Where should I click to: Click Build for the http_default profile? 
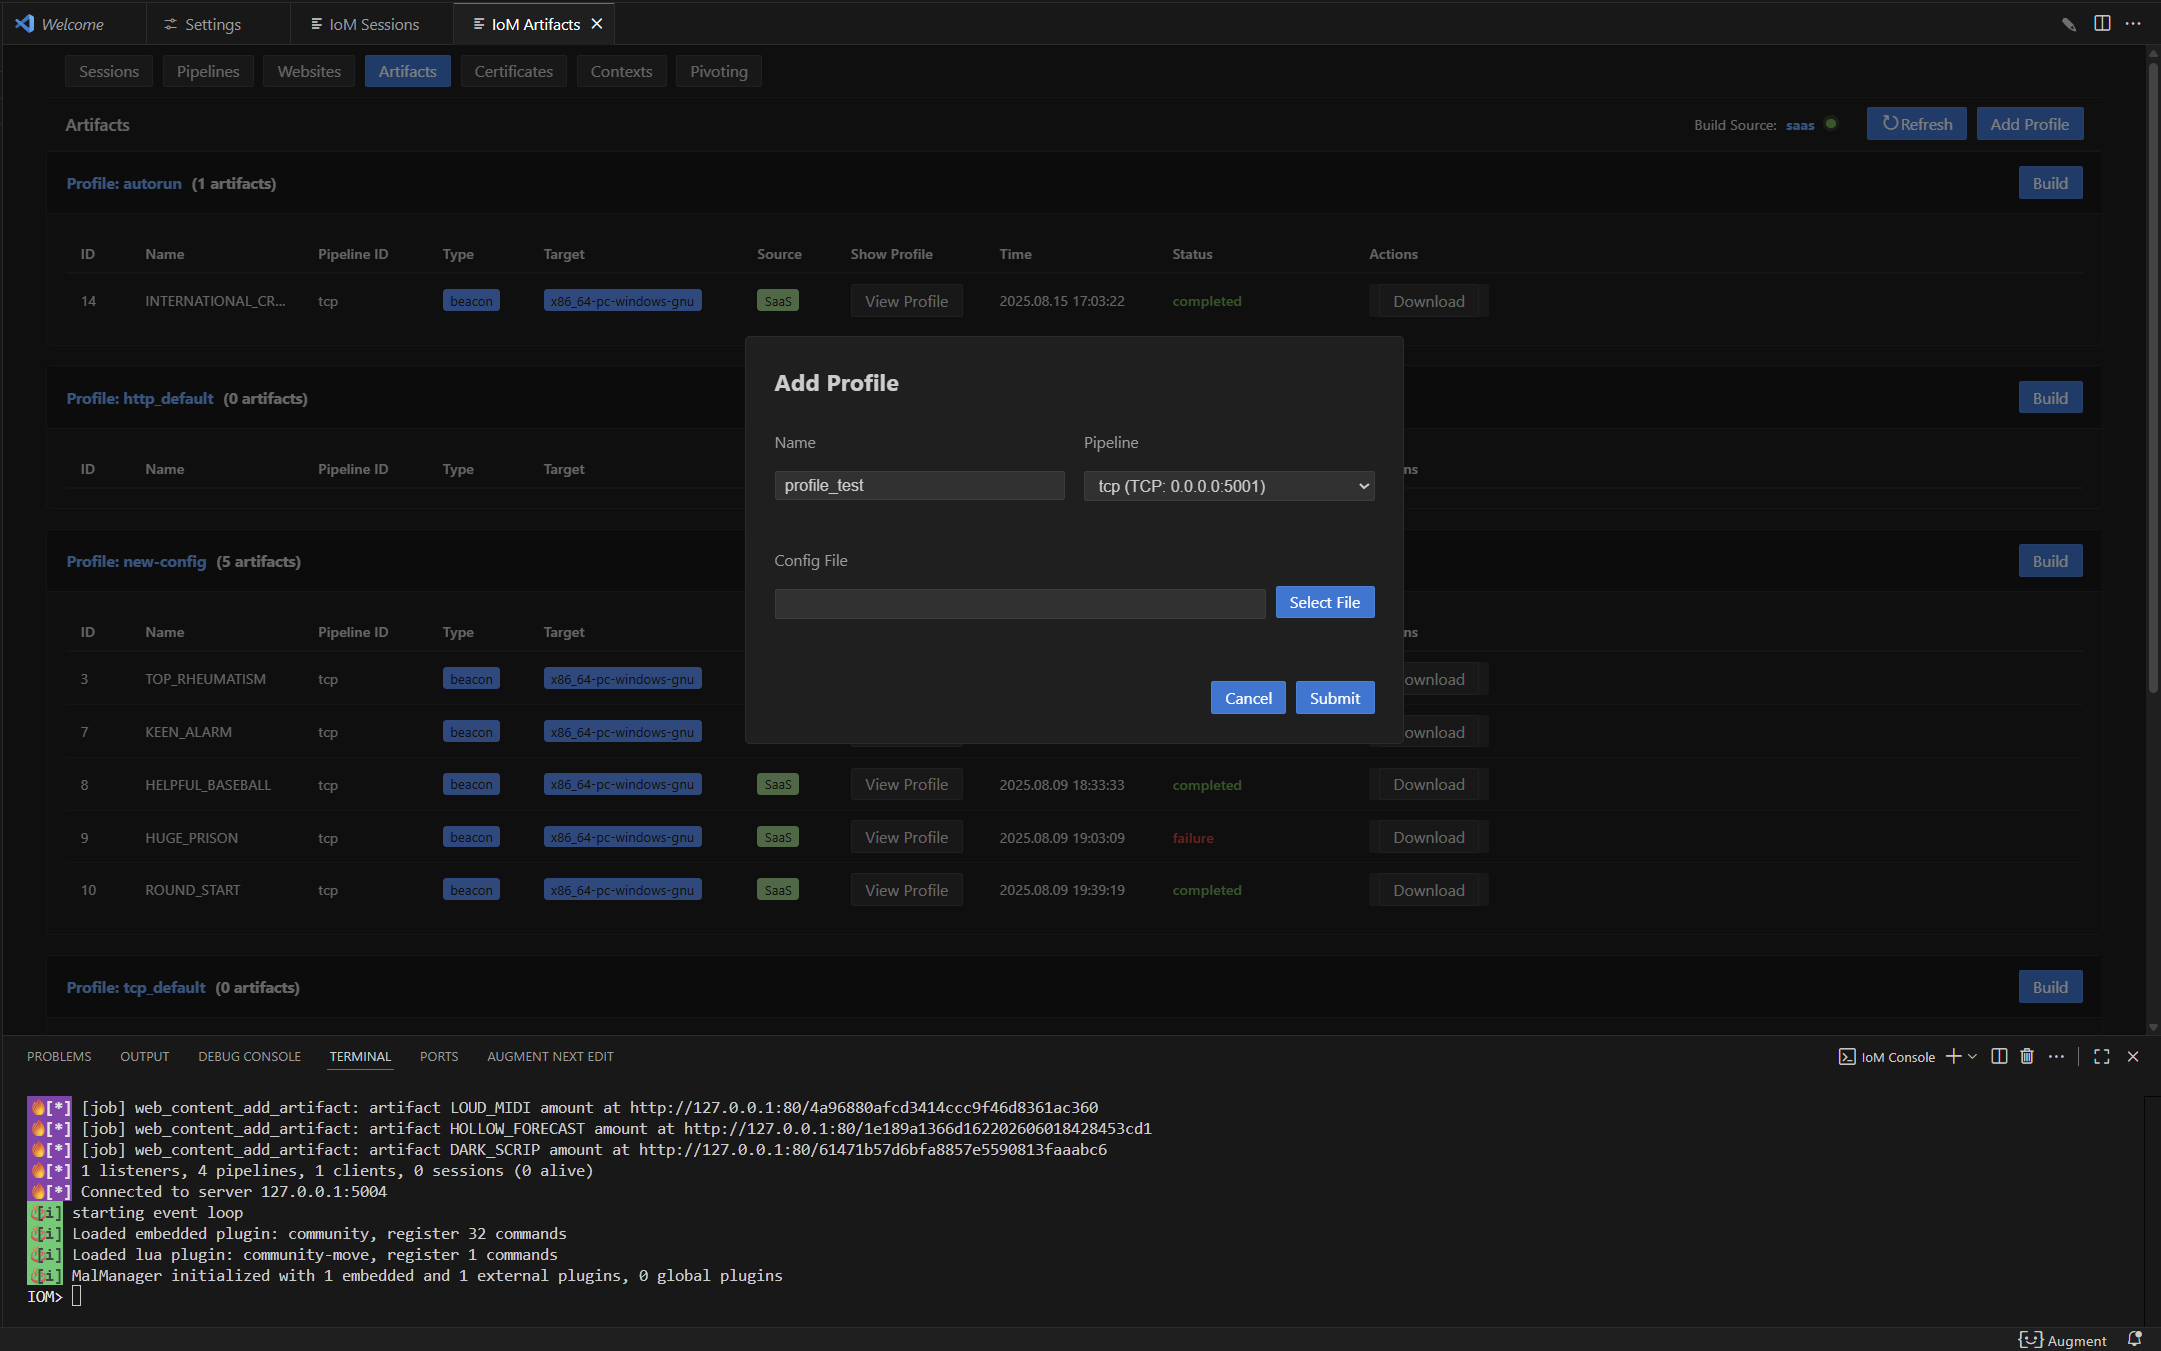2050,398
